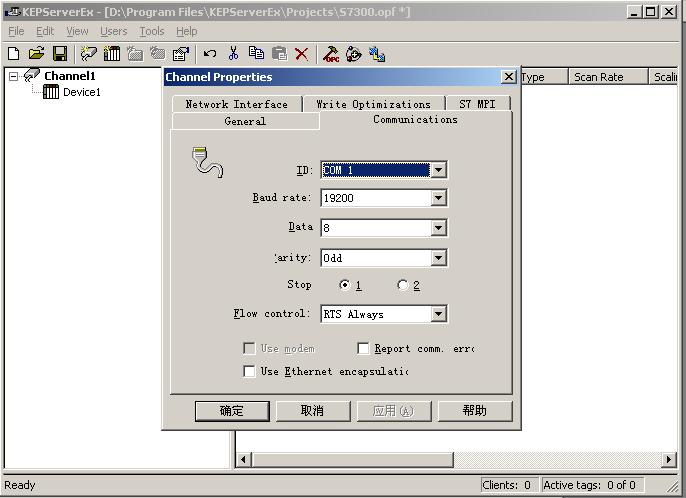Click the Save Project disk icon
686x498 pixels.
pos(60,54)
